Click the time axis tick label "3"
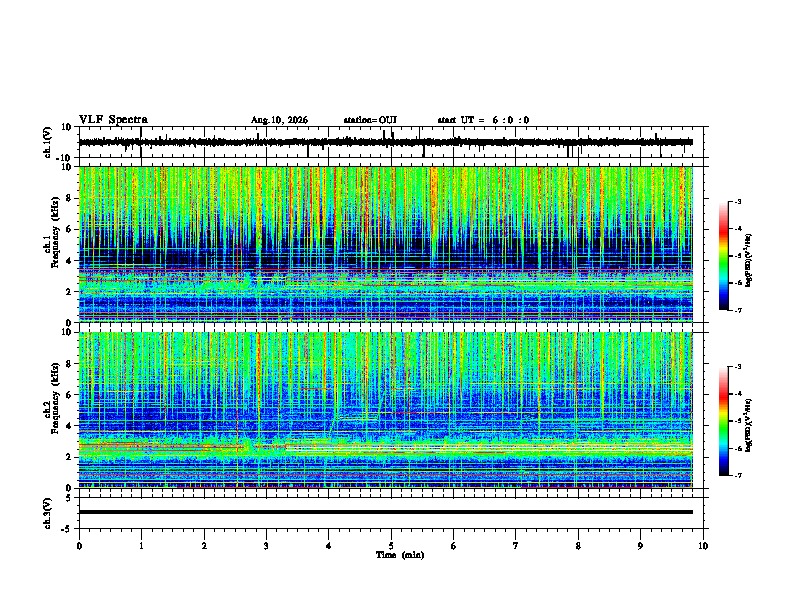 [x=266, y=546]
